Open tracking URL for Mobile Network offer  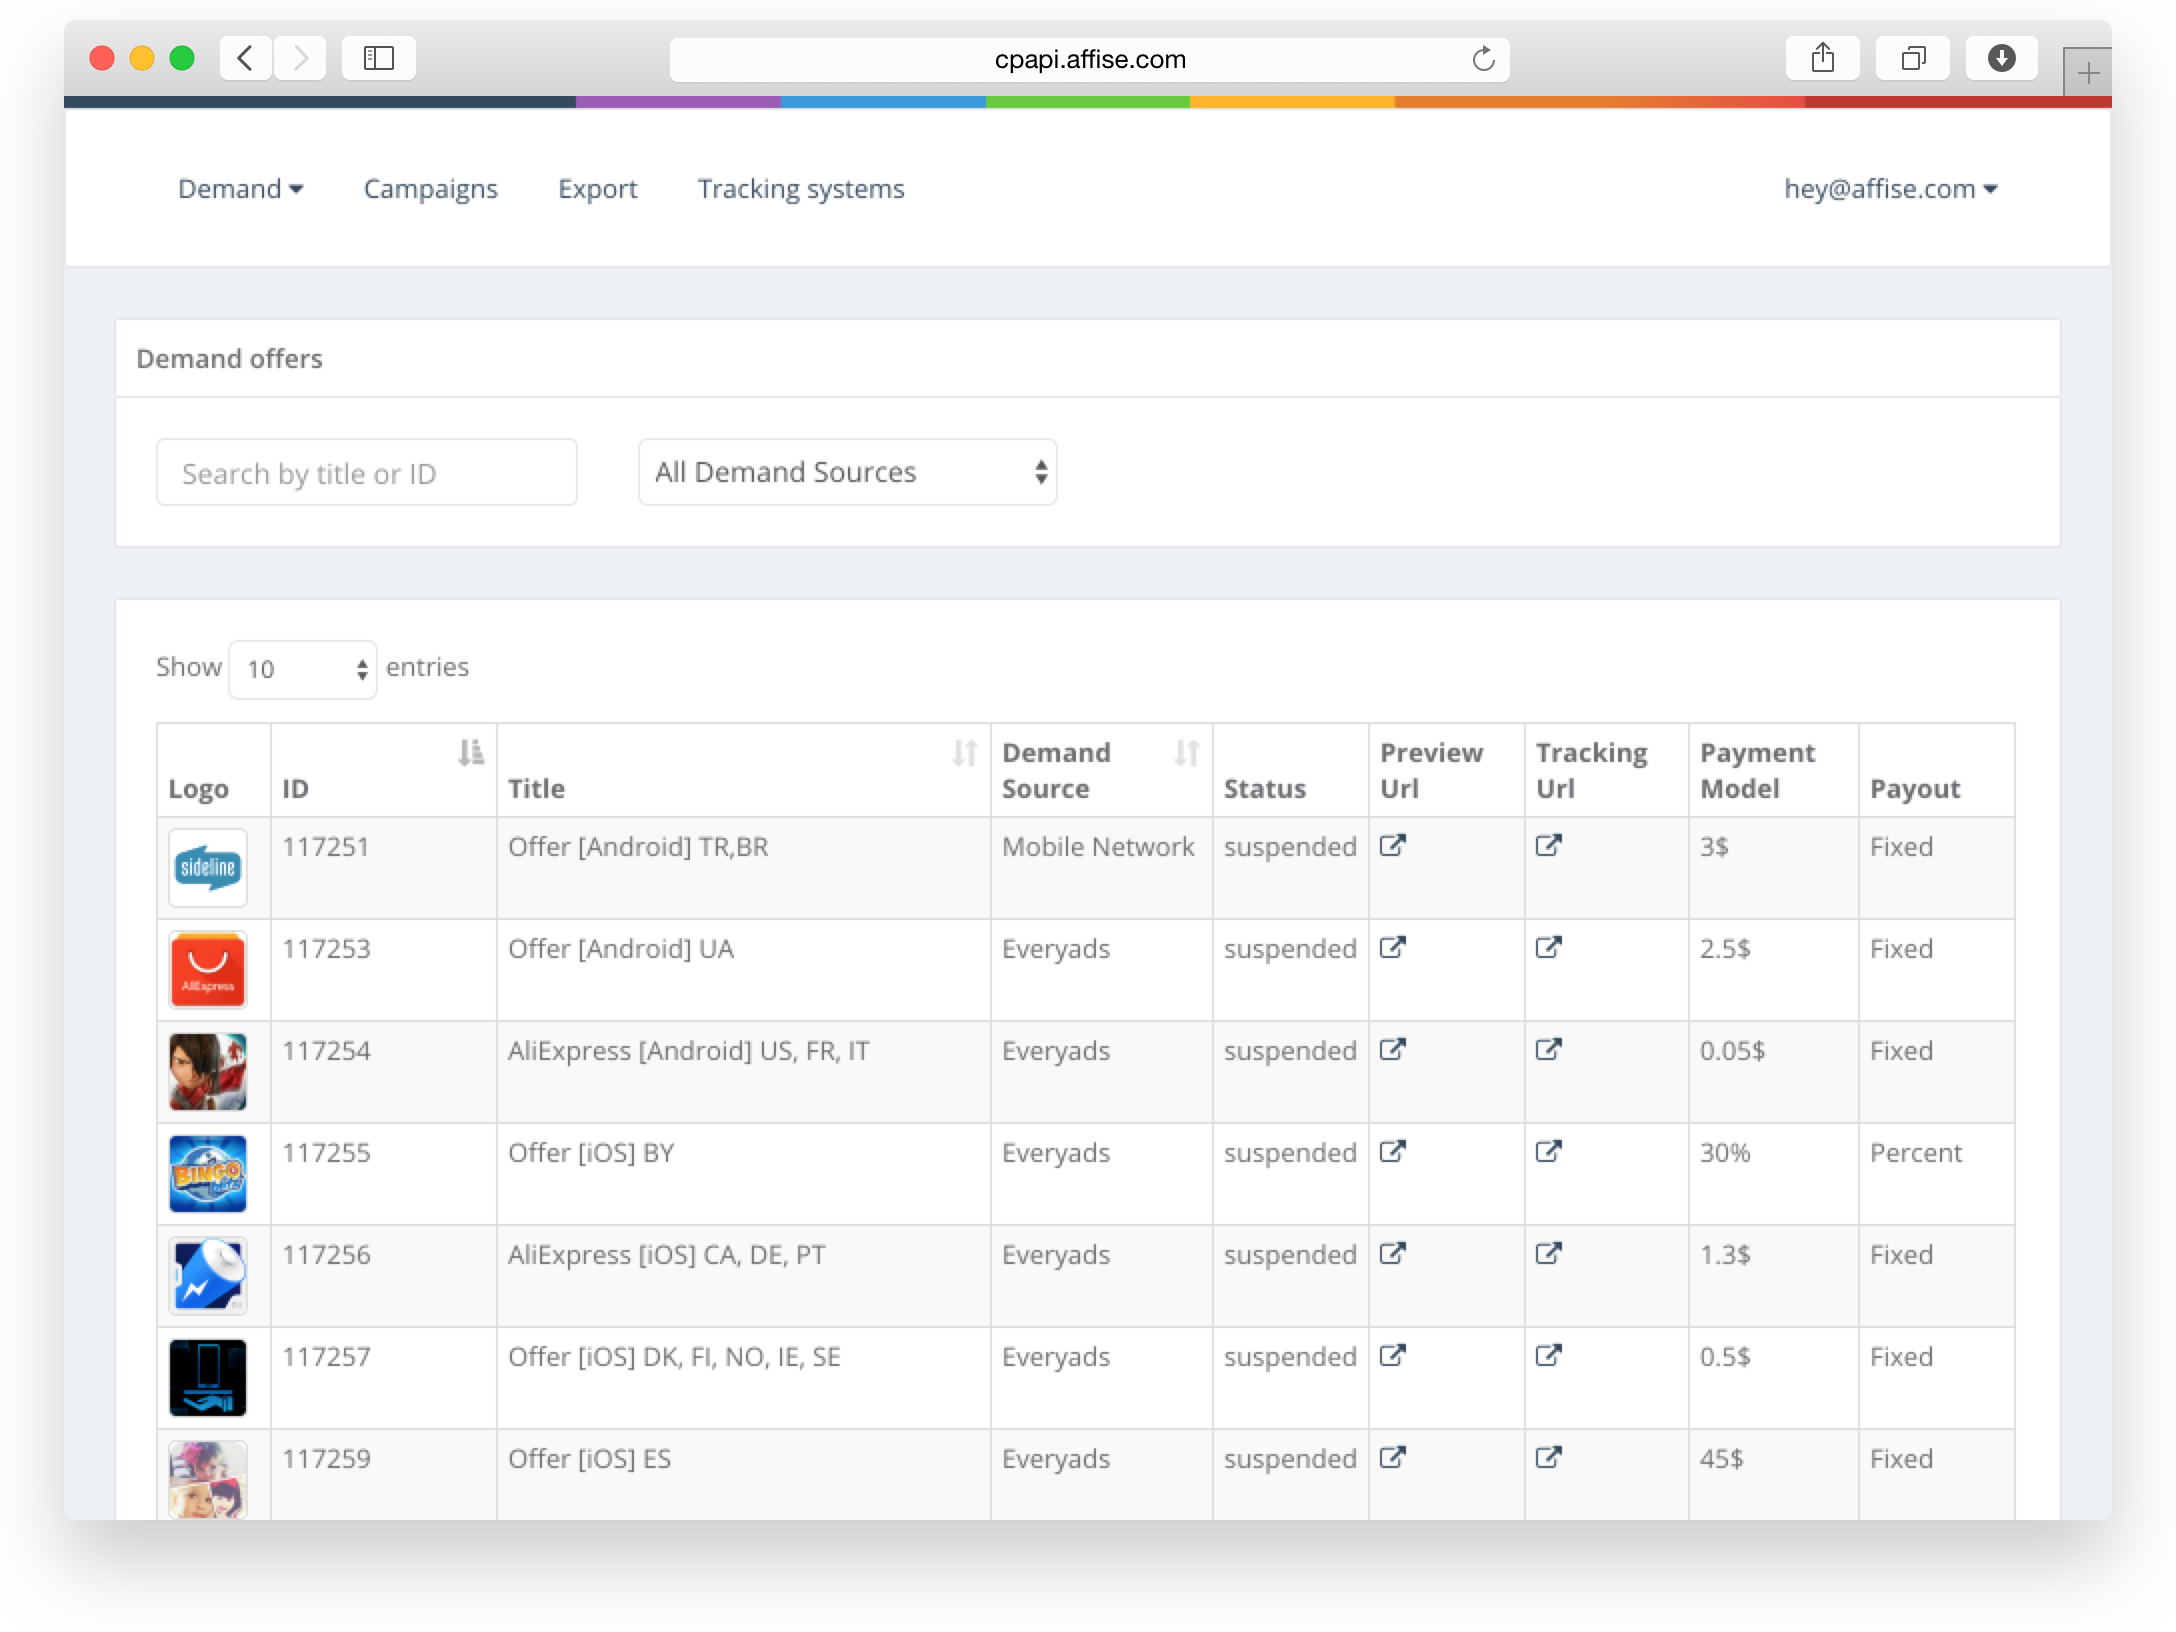(1549, 846)
